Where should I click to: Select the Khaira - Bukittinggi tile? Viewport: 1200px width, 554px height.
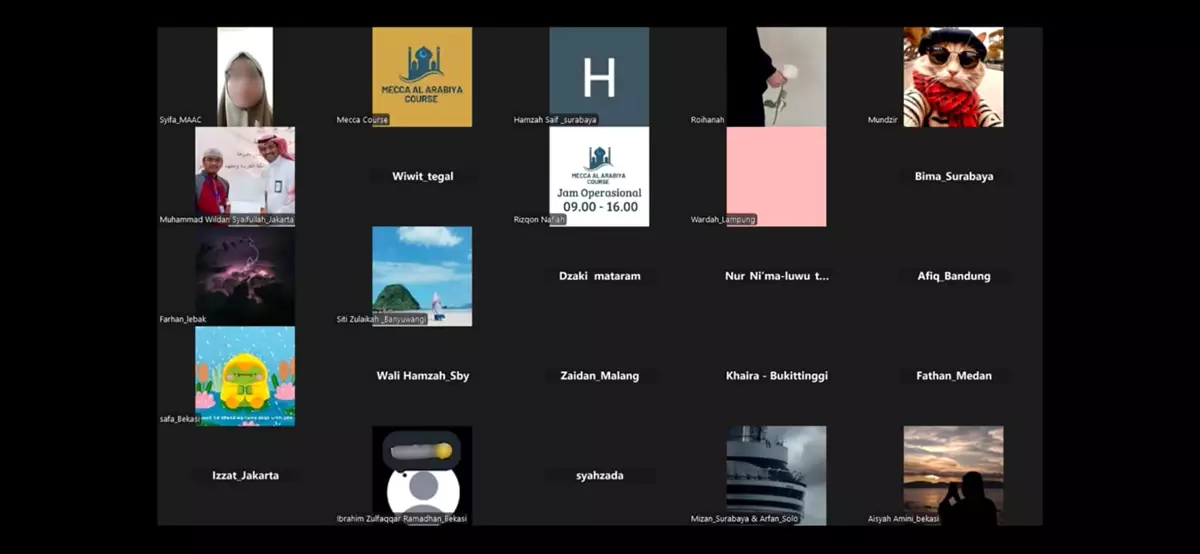point(776,376)
